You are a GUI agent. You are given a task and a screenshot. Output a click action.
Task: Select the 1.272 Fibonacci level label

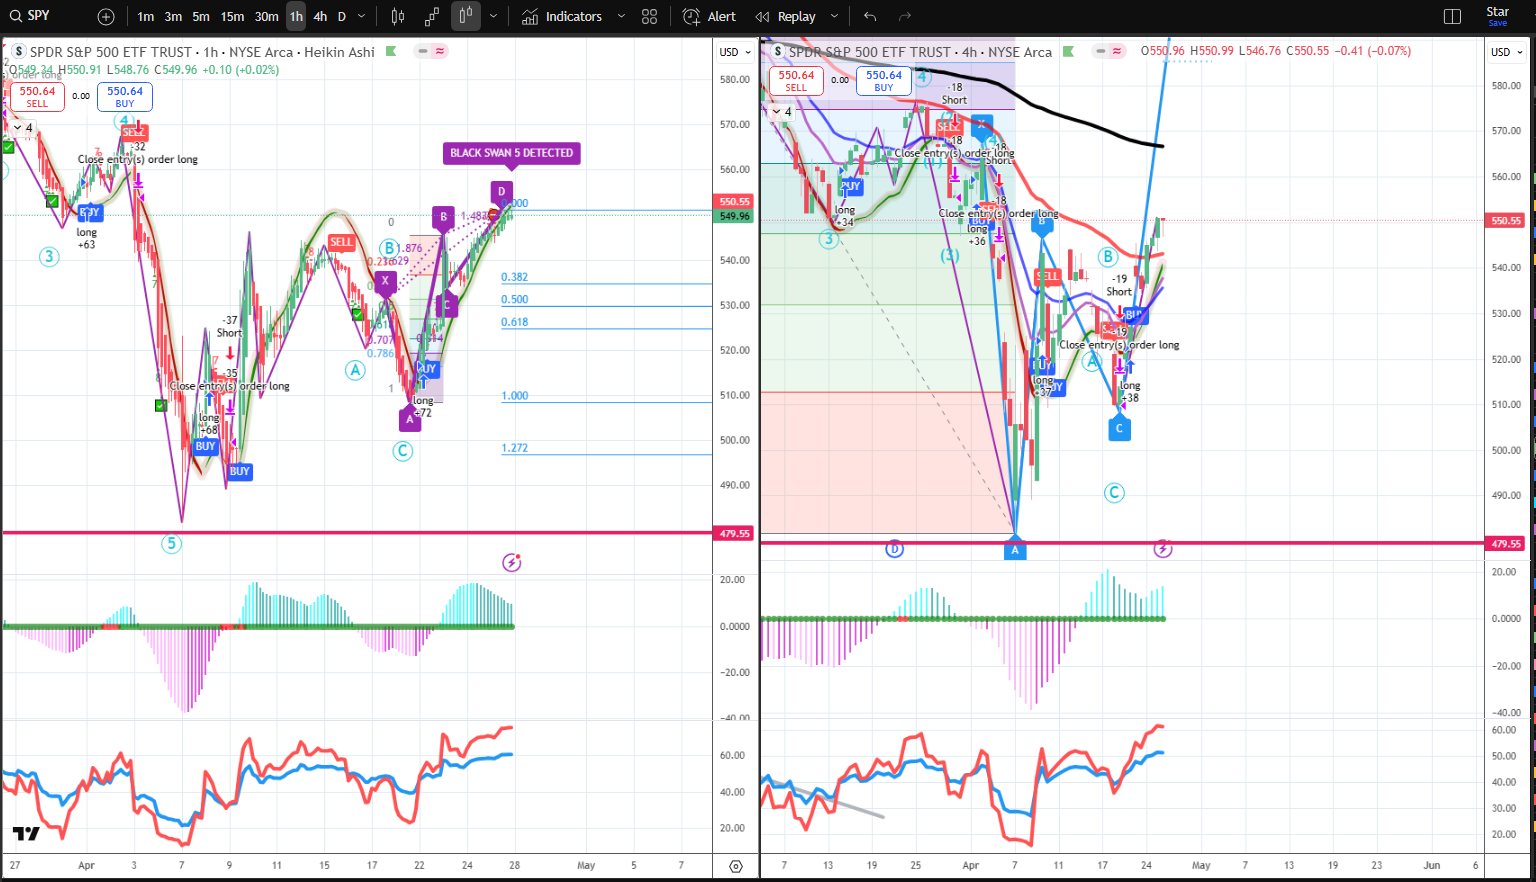(514, 448)
